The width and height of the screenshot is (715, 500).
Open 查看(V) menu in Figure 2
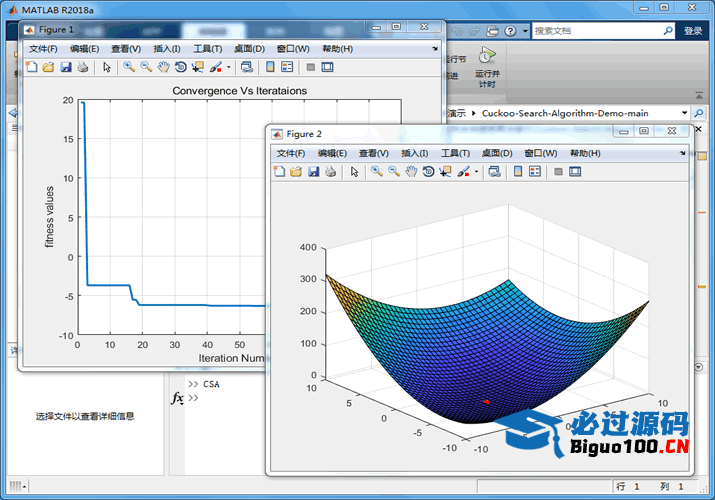(373, 153)
